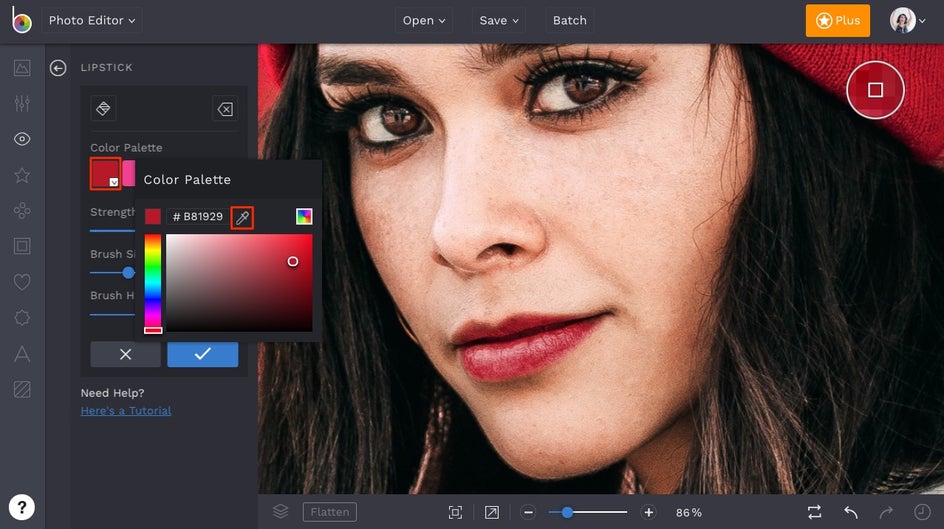The height and width of the screenshot is (529, 944).
Task: Adjust the Brush Size slider handle
Action: pyautogui.click(x=128, y=273)
